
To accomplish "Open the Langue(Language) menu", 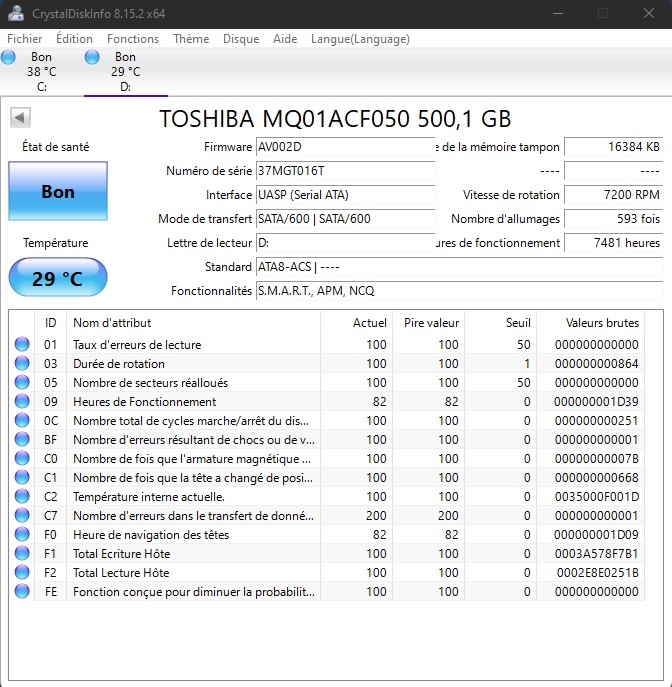I will tap(360, 39).
